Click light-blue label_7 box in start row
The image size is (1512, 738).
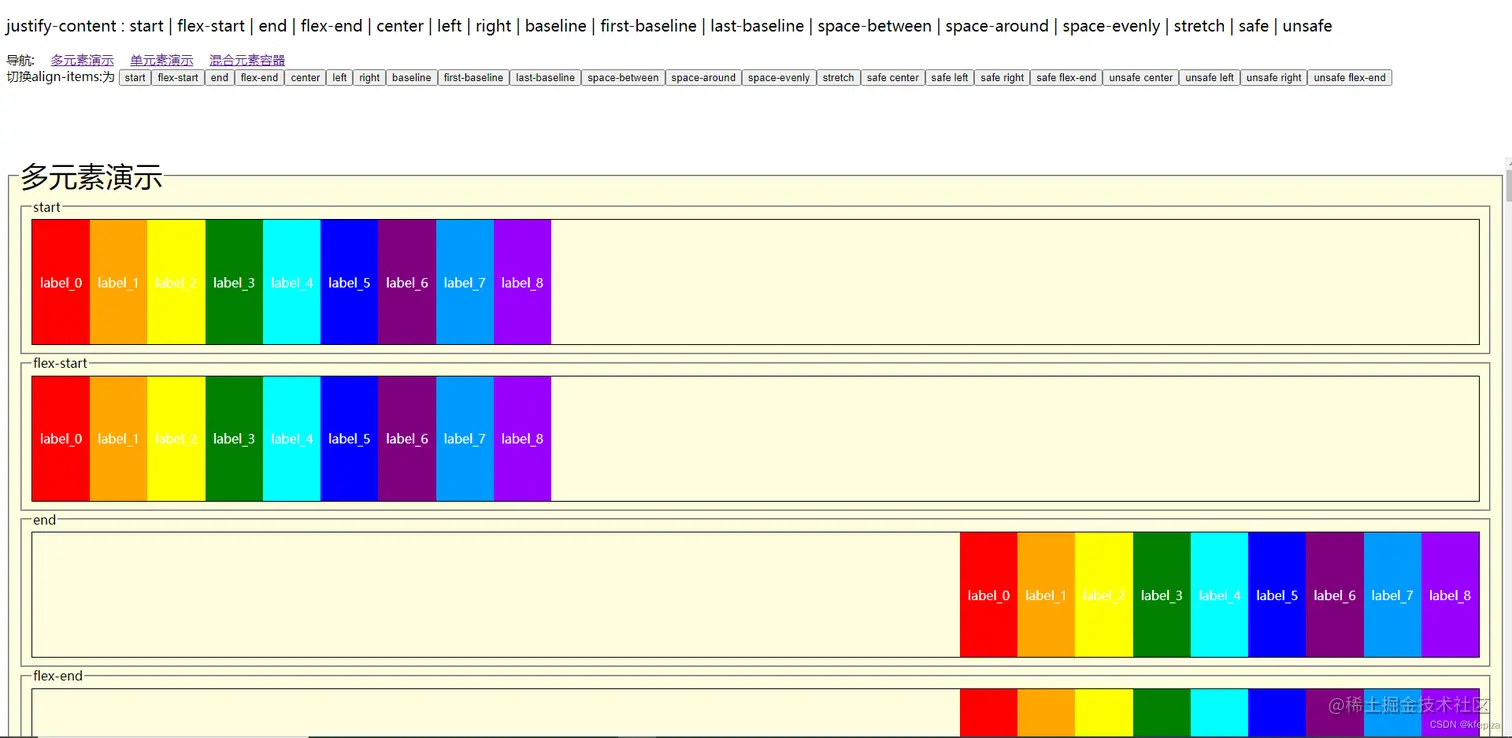465,282
